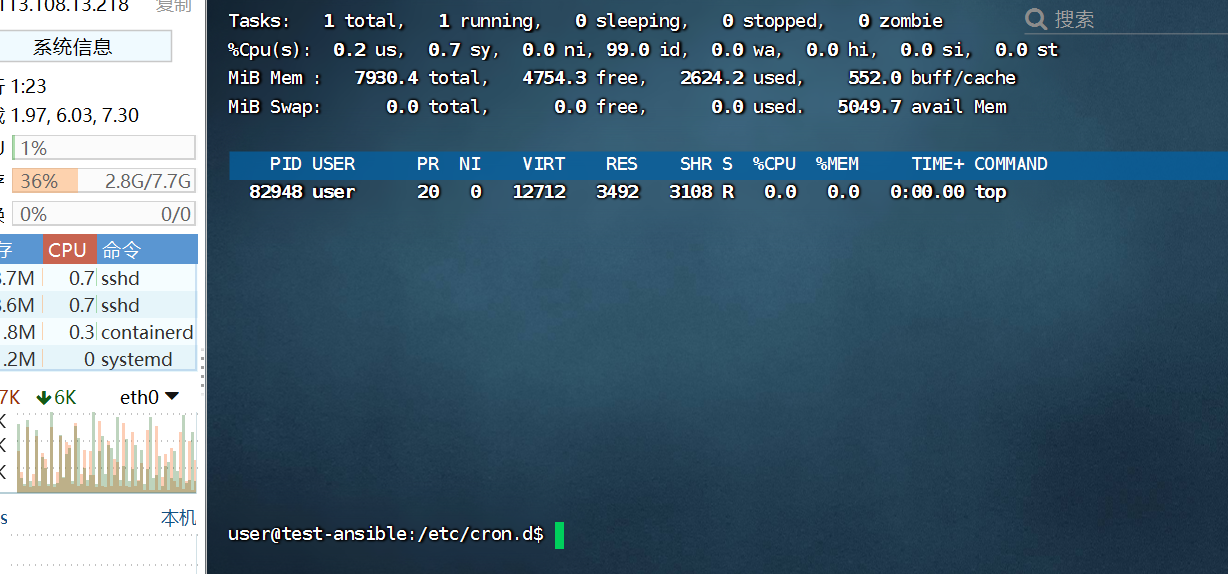The height and width of the screenshot is (574, 1228).
Task: Click the terminal prompt cursor
Action: click(559, 534)
